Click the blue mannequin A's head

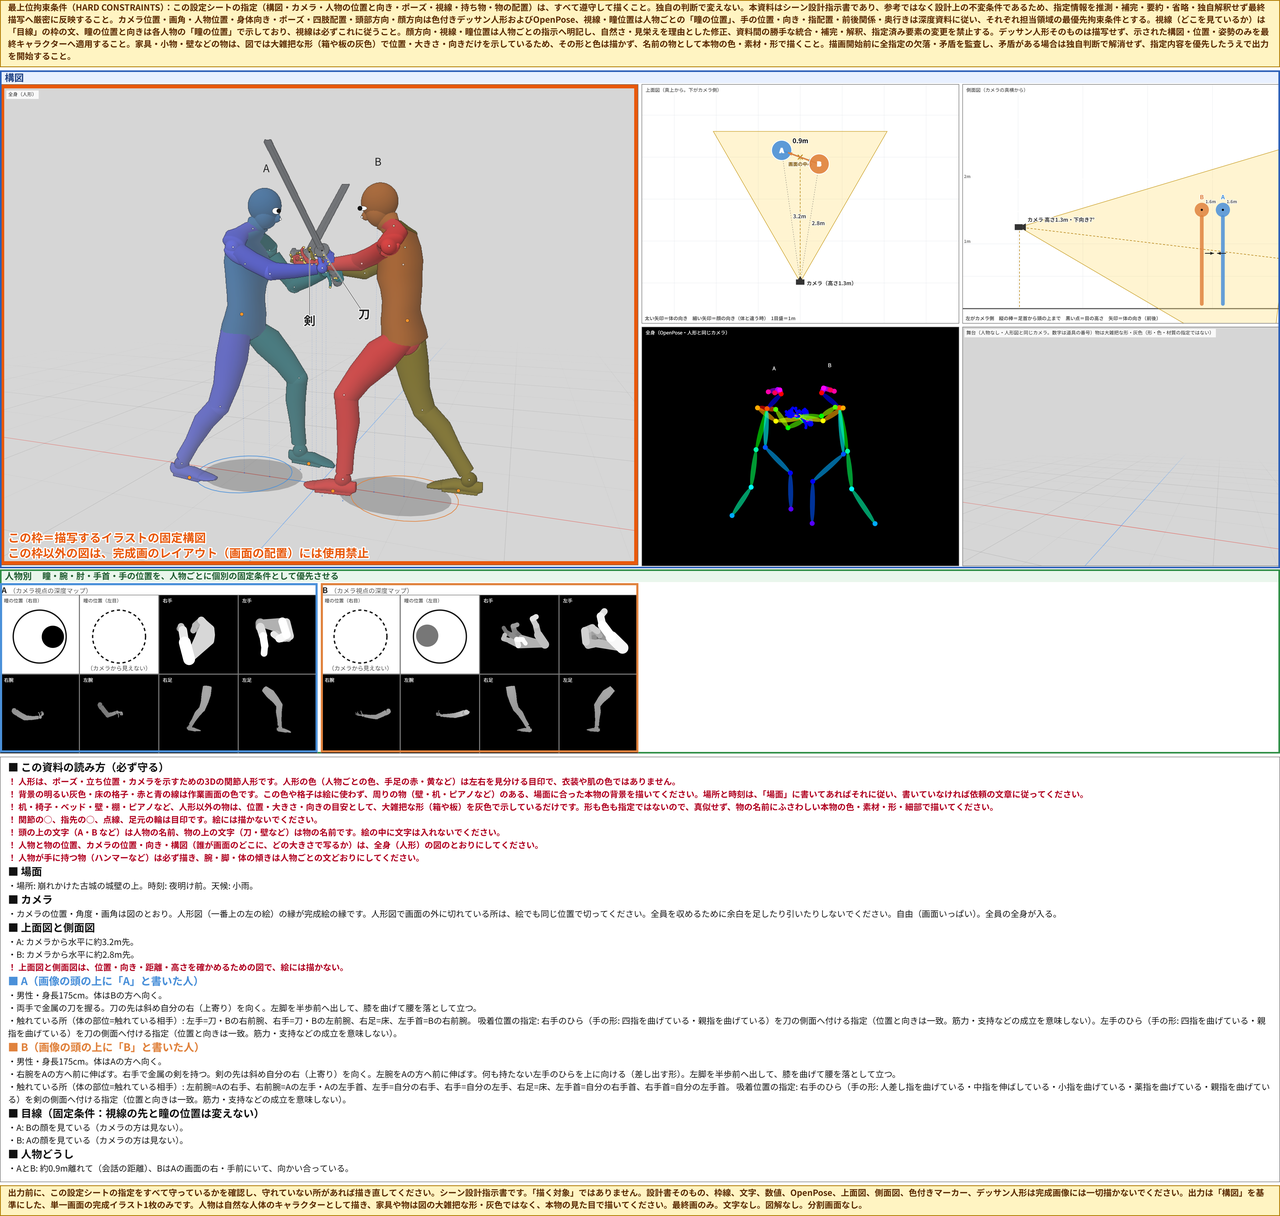pyautogui.click(x=264, y=207)
